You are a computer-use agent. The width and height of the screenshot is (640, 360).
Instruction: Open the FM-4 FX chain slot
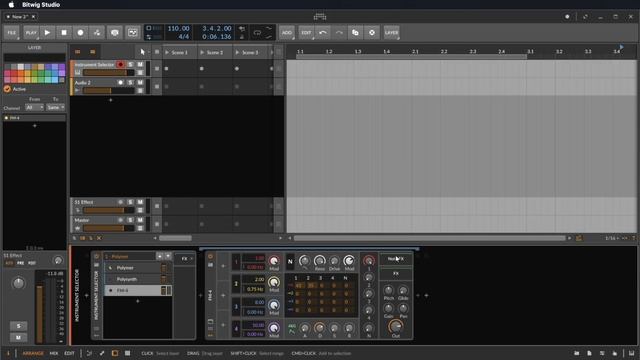396,273
